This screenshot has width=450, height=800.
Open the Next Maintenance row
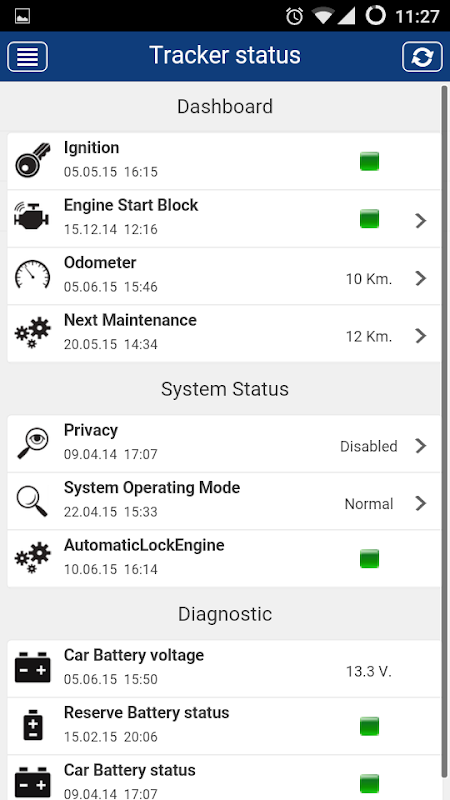tap(224, 334)
